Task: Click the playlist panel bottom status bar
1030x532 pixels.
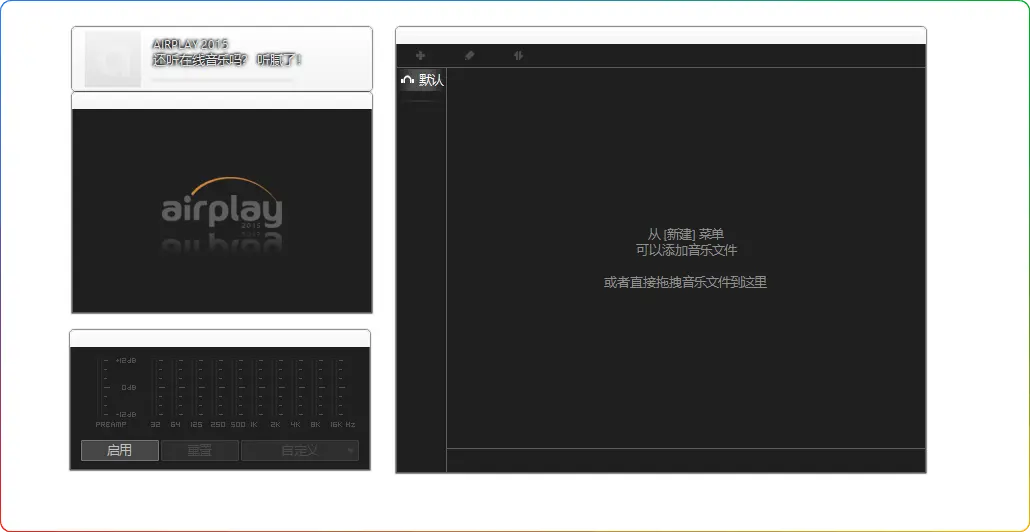Action: (x=685, y=460)
